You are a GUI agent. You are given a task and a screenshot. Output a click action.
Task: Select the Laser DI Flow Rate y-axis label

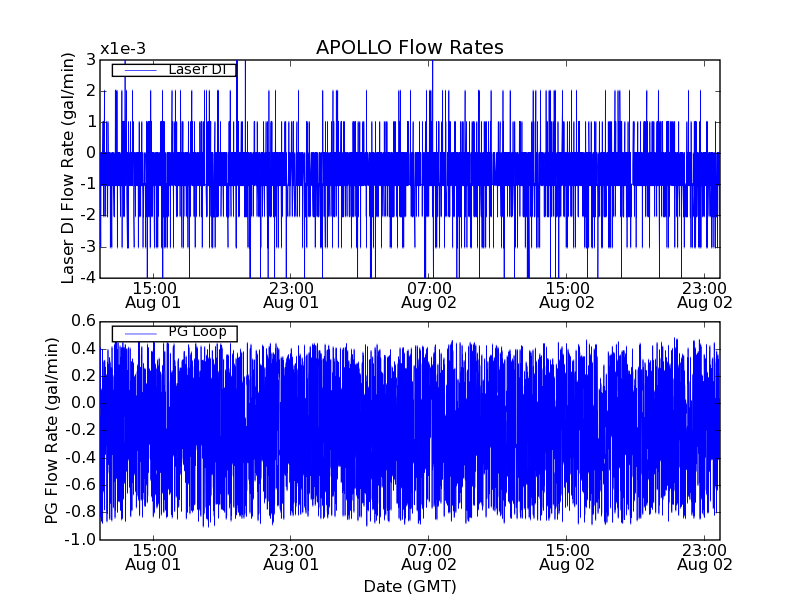[x=68, y=168]
